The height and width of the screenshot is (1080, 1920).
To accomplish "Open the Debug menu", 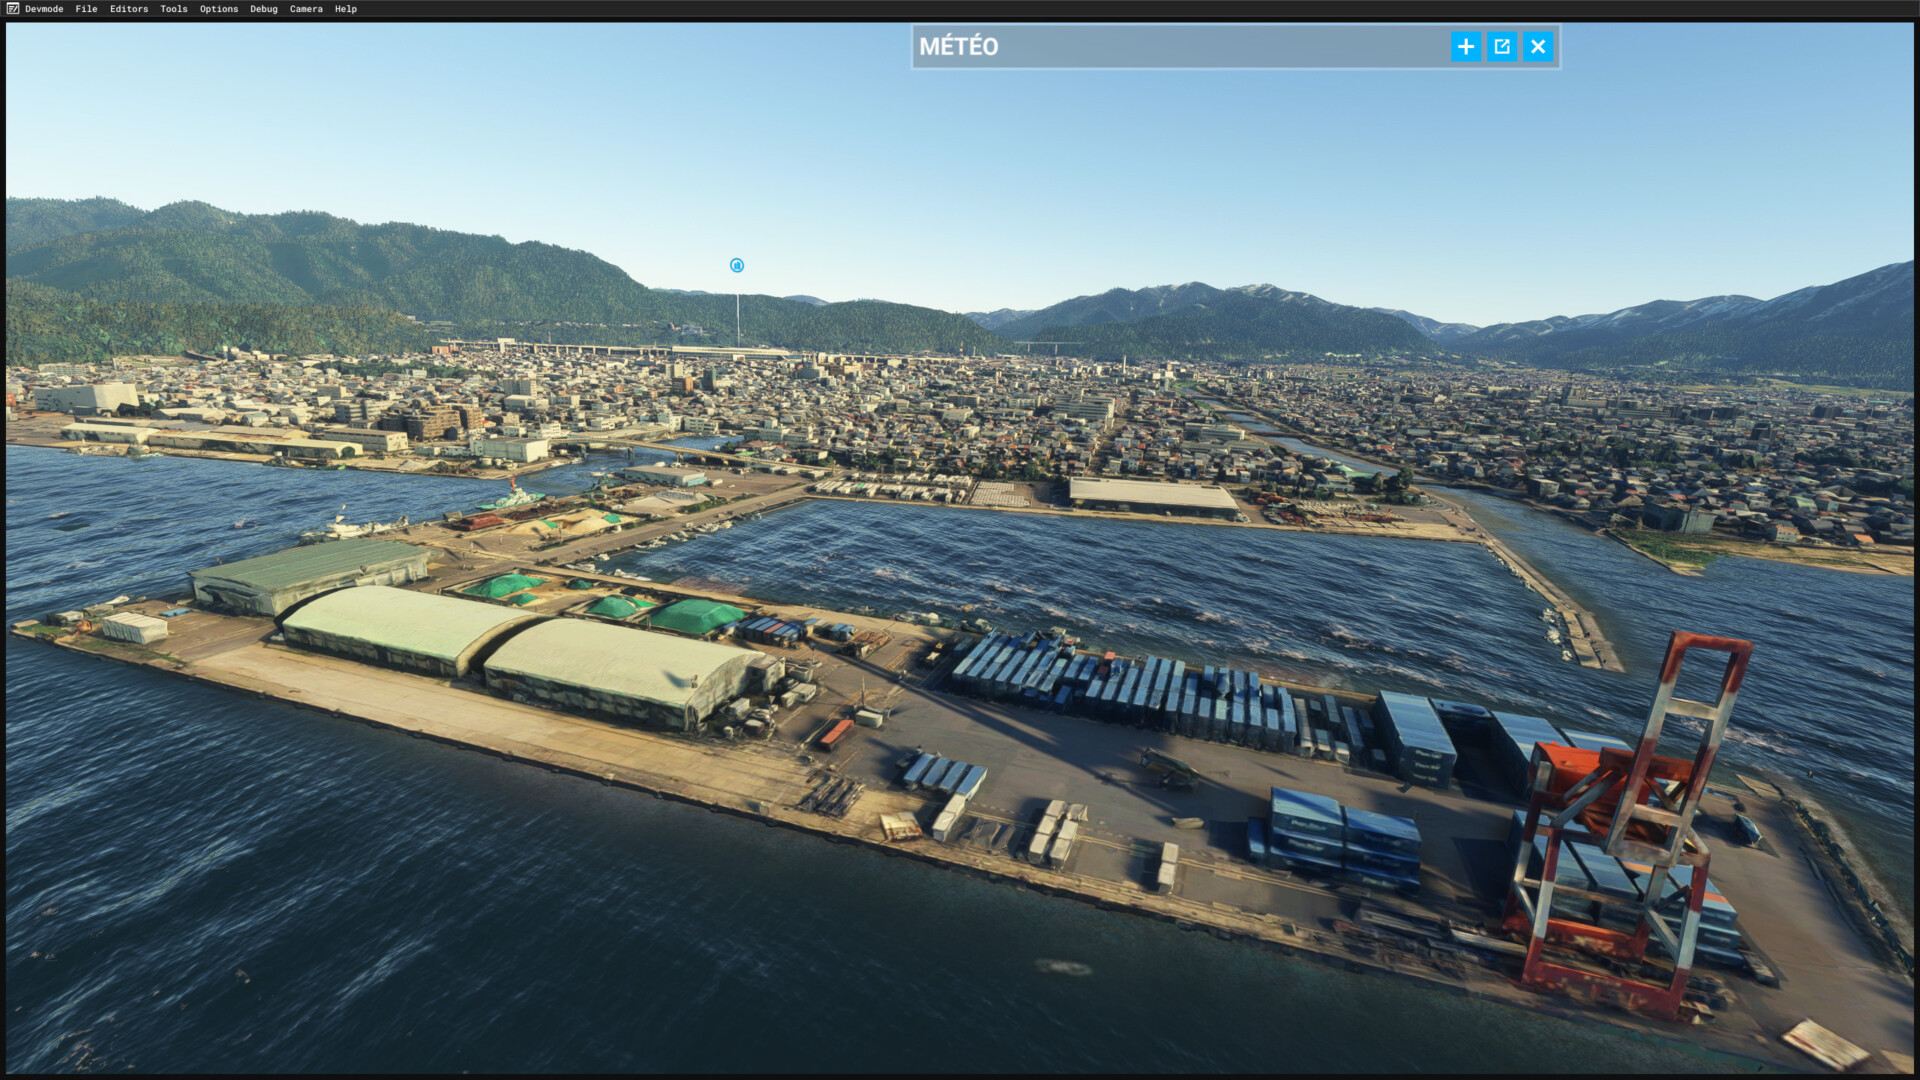I will coord(264,9).
